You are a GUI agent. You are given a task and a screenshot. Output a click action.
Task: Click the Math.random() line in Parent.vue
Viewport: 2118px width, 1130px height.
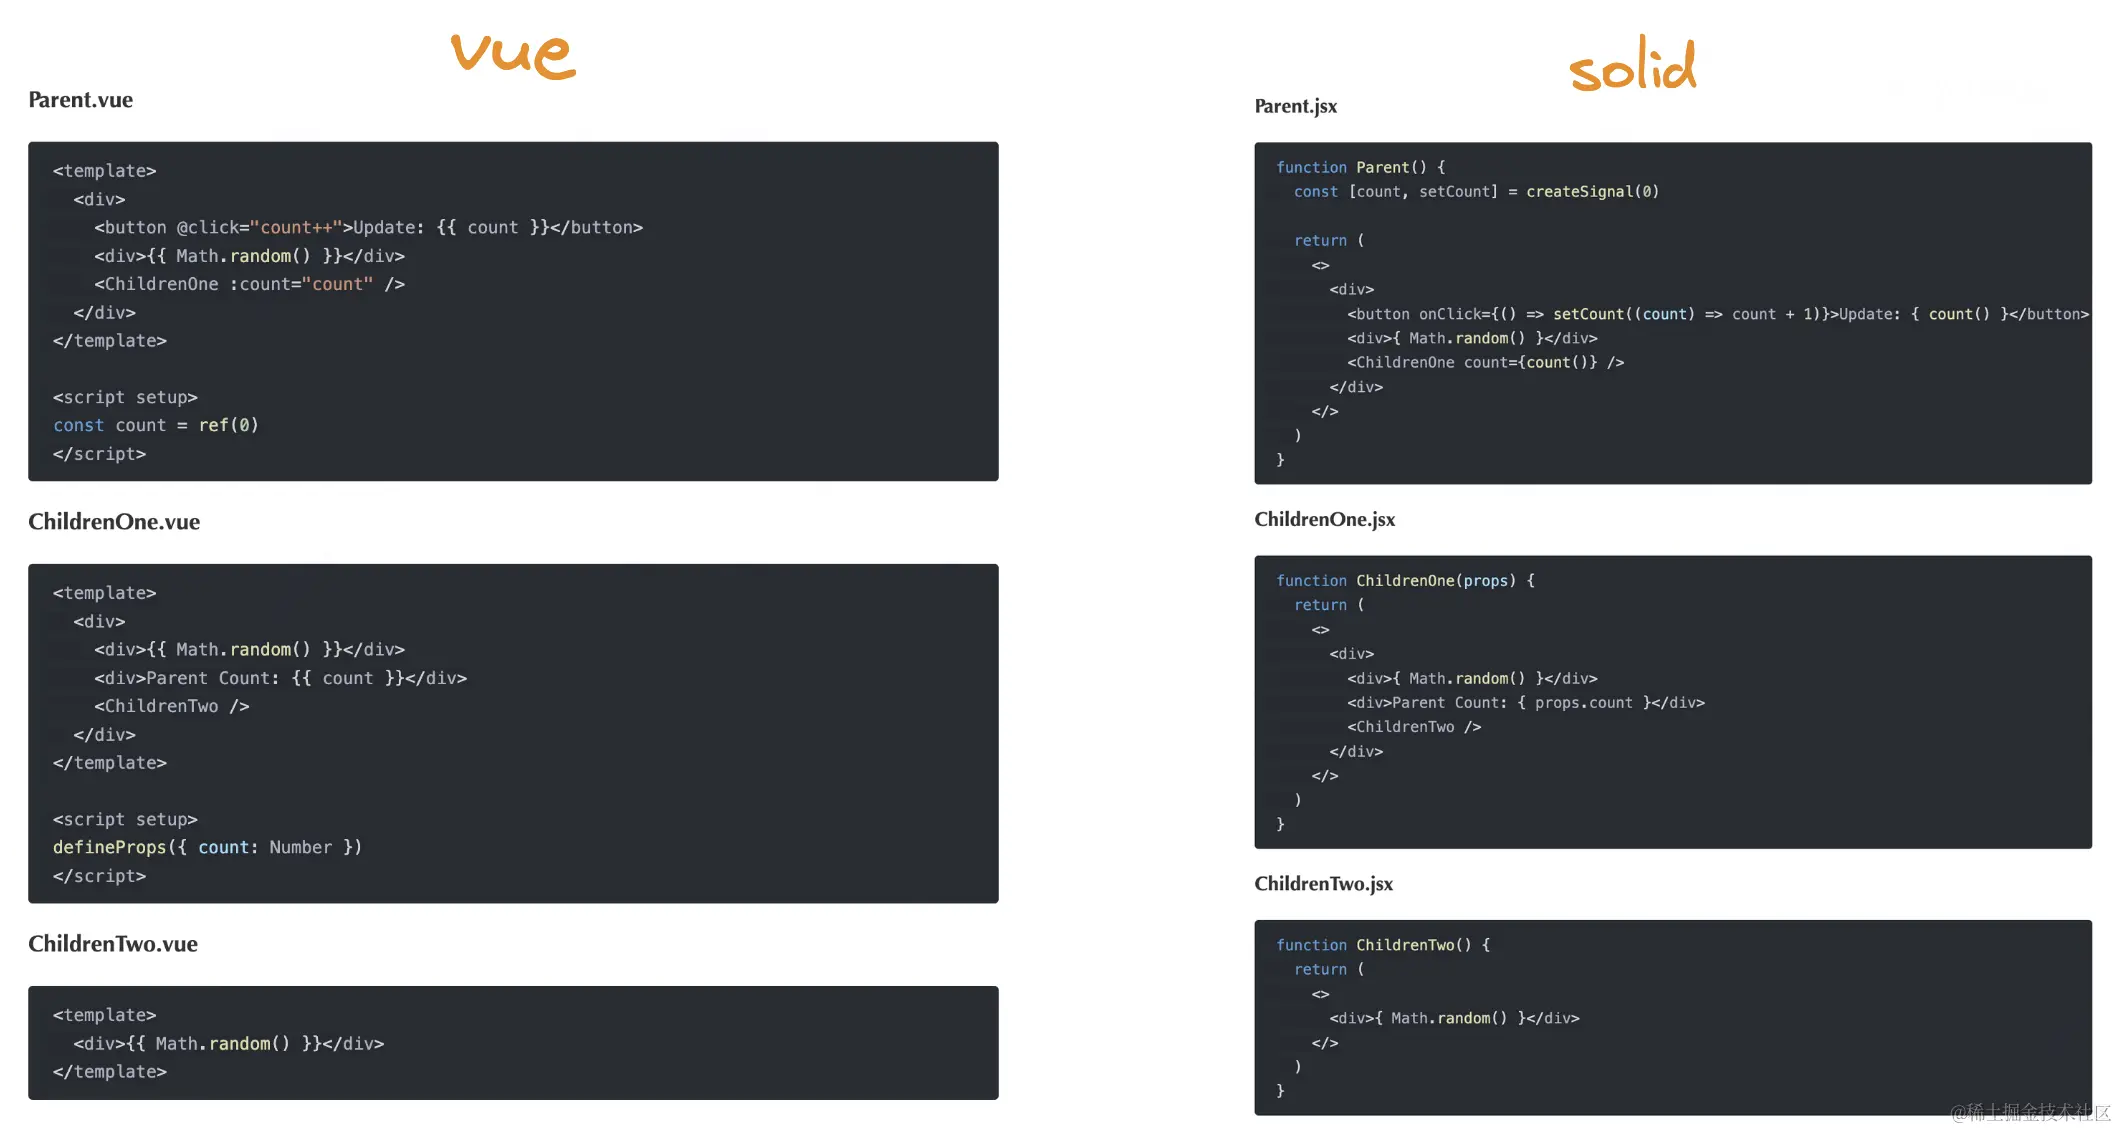249,256
